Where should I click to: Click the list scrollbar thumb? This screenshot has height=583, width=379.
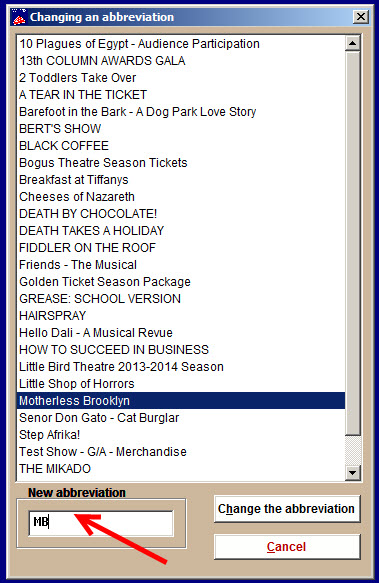pyautogui.click(x=352, y=243)
